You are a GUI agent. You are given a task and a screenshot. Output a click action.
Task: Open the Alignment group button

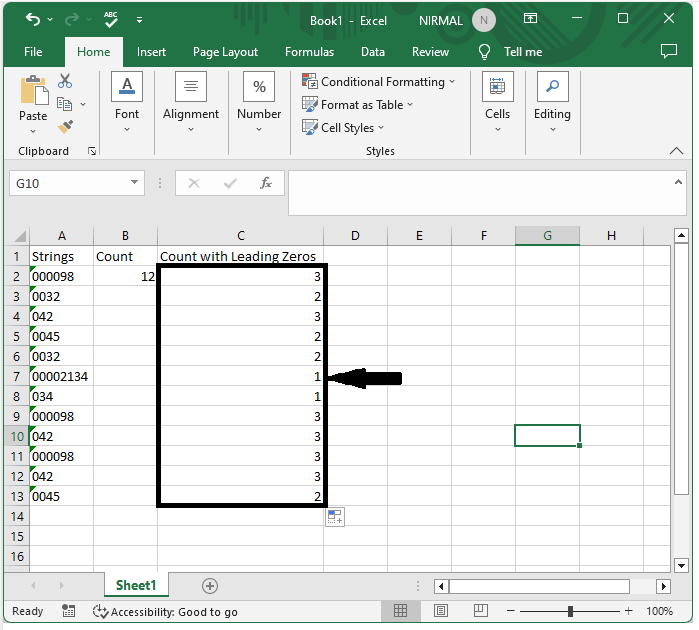191,103
